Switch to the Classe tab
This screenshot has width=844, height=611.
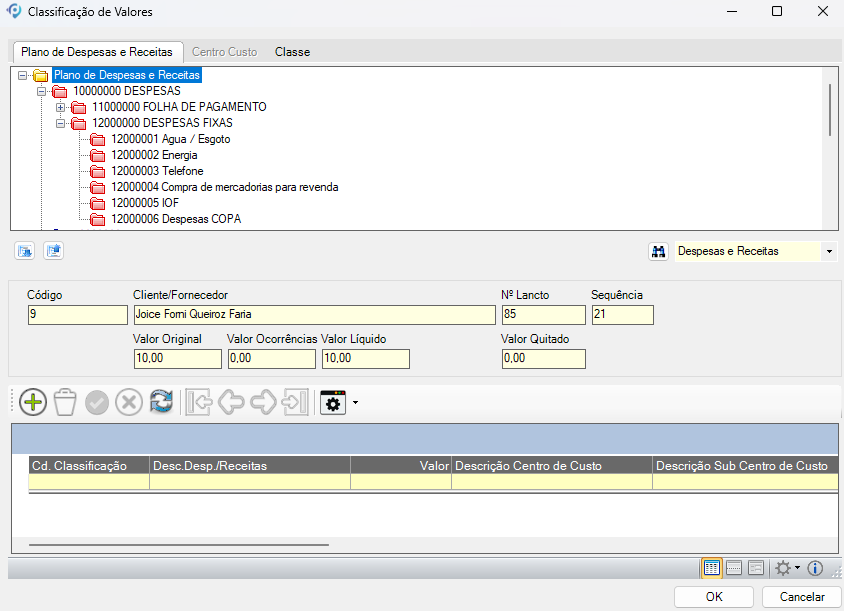tap(292, 52)
